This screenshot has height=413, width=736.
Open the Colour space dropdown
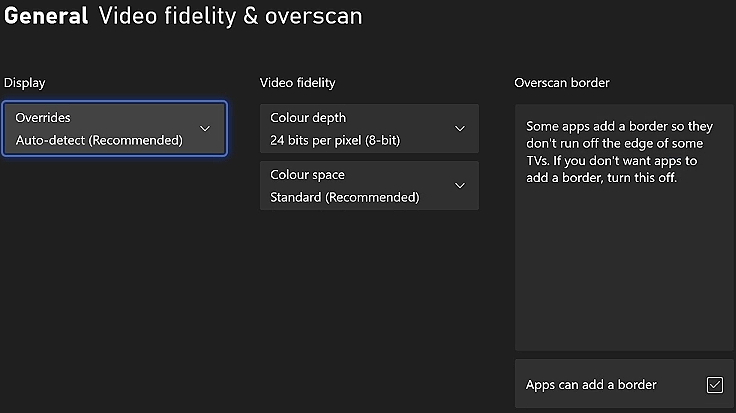pos(369,186)
